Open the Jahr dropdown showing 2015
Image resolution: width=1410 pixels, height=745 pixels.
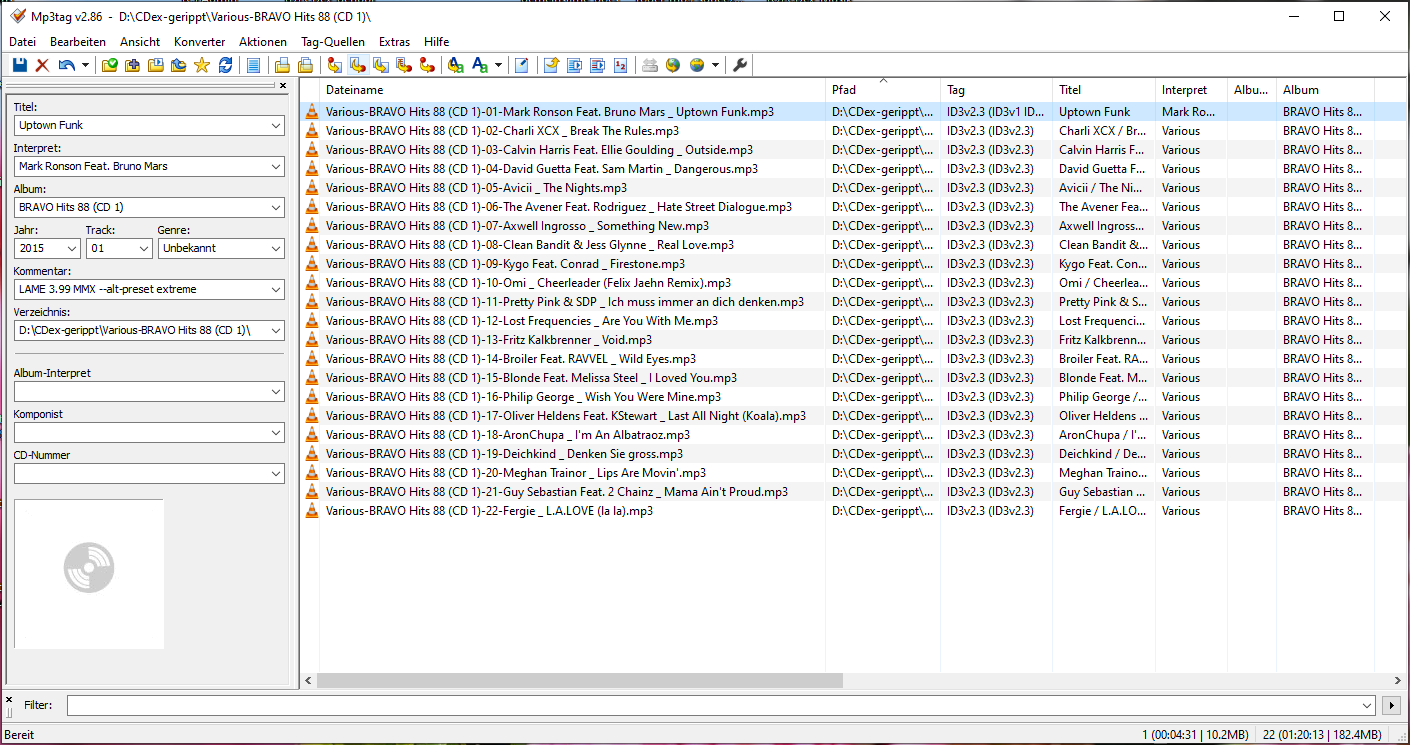(72, 248)
